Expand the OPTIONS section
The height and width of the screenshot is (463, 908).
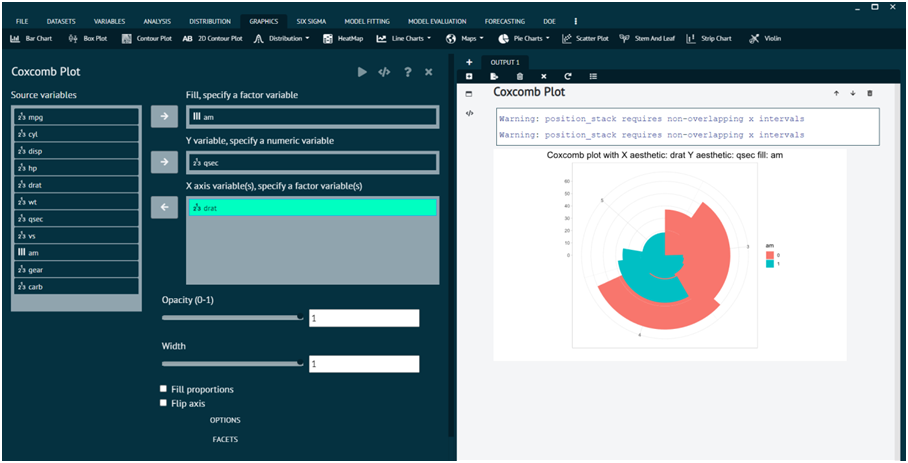225,420
